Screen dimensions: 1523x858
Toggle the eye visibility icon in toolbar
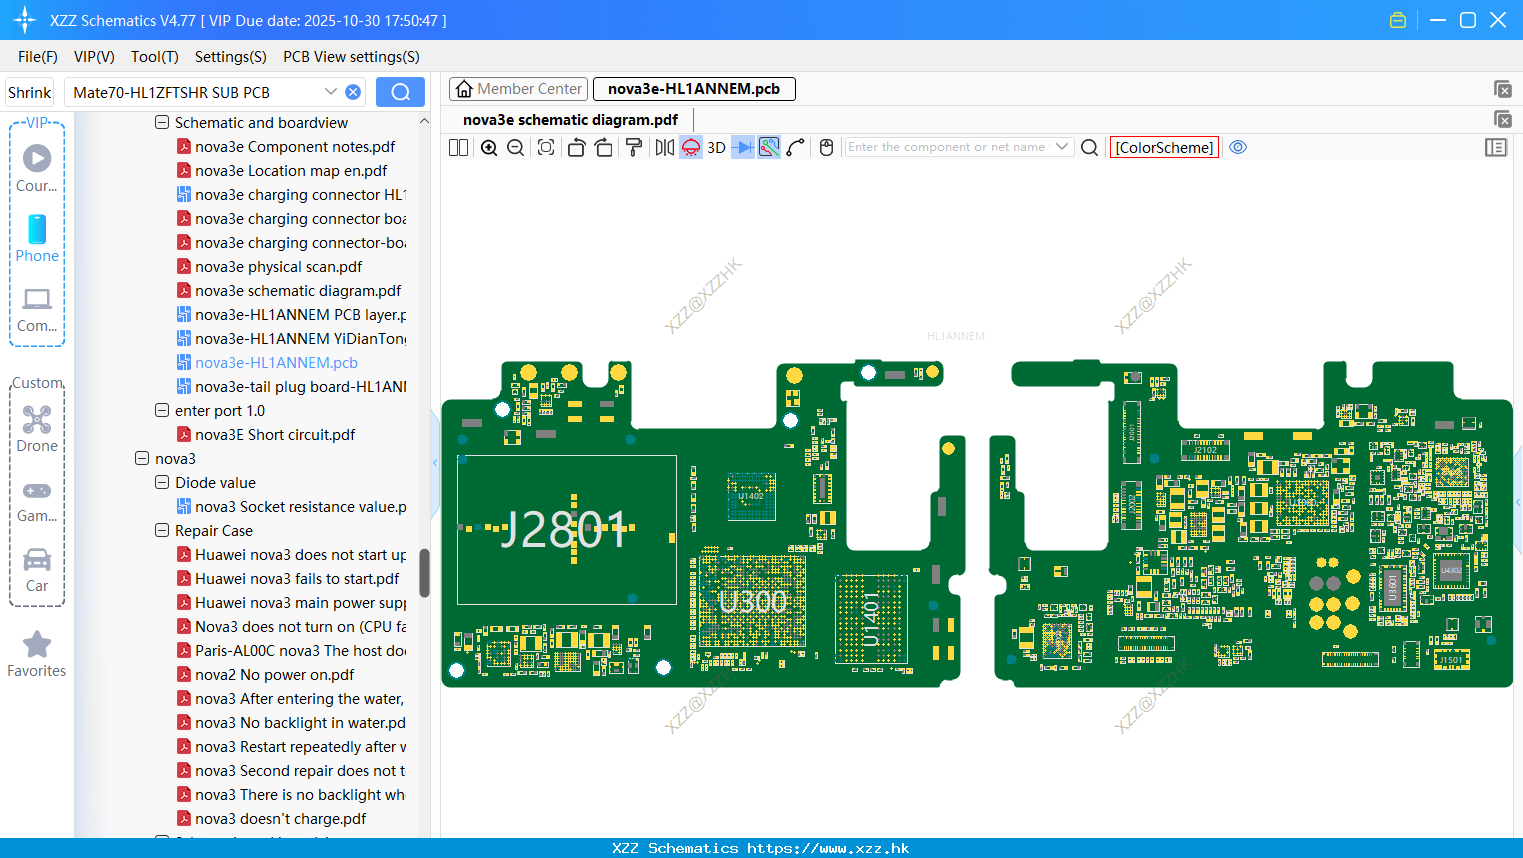click(1238, 147)
